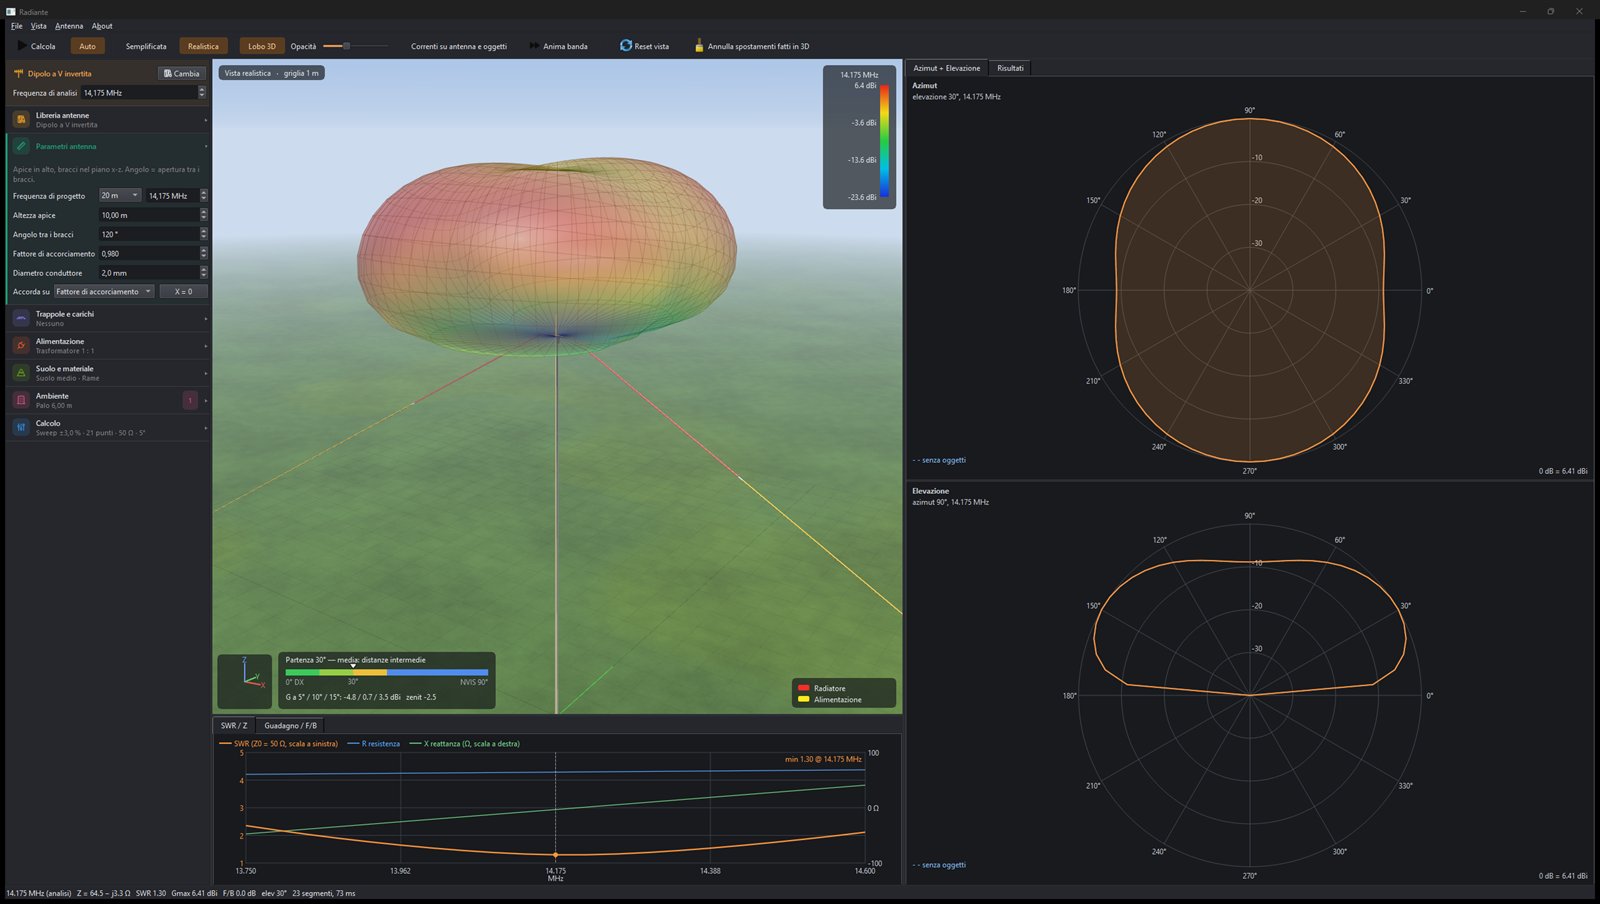Screen dimensions: 1600x904
Task: Toggle the Lobo 3D display
Action: point(262,46)
